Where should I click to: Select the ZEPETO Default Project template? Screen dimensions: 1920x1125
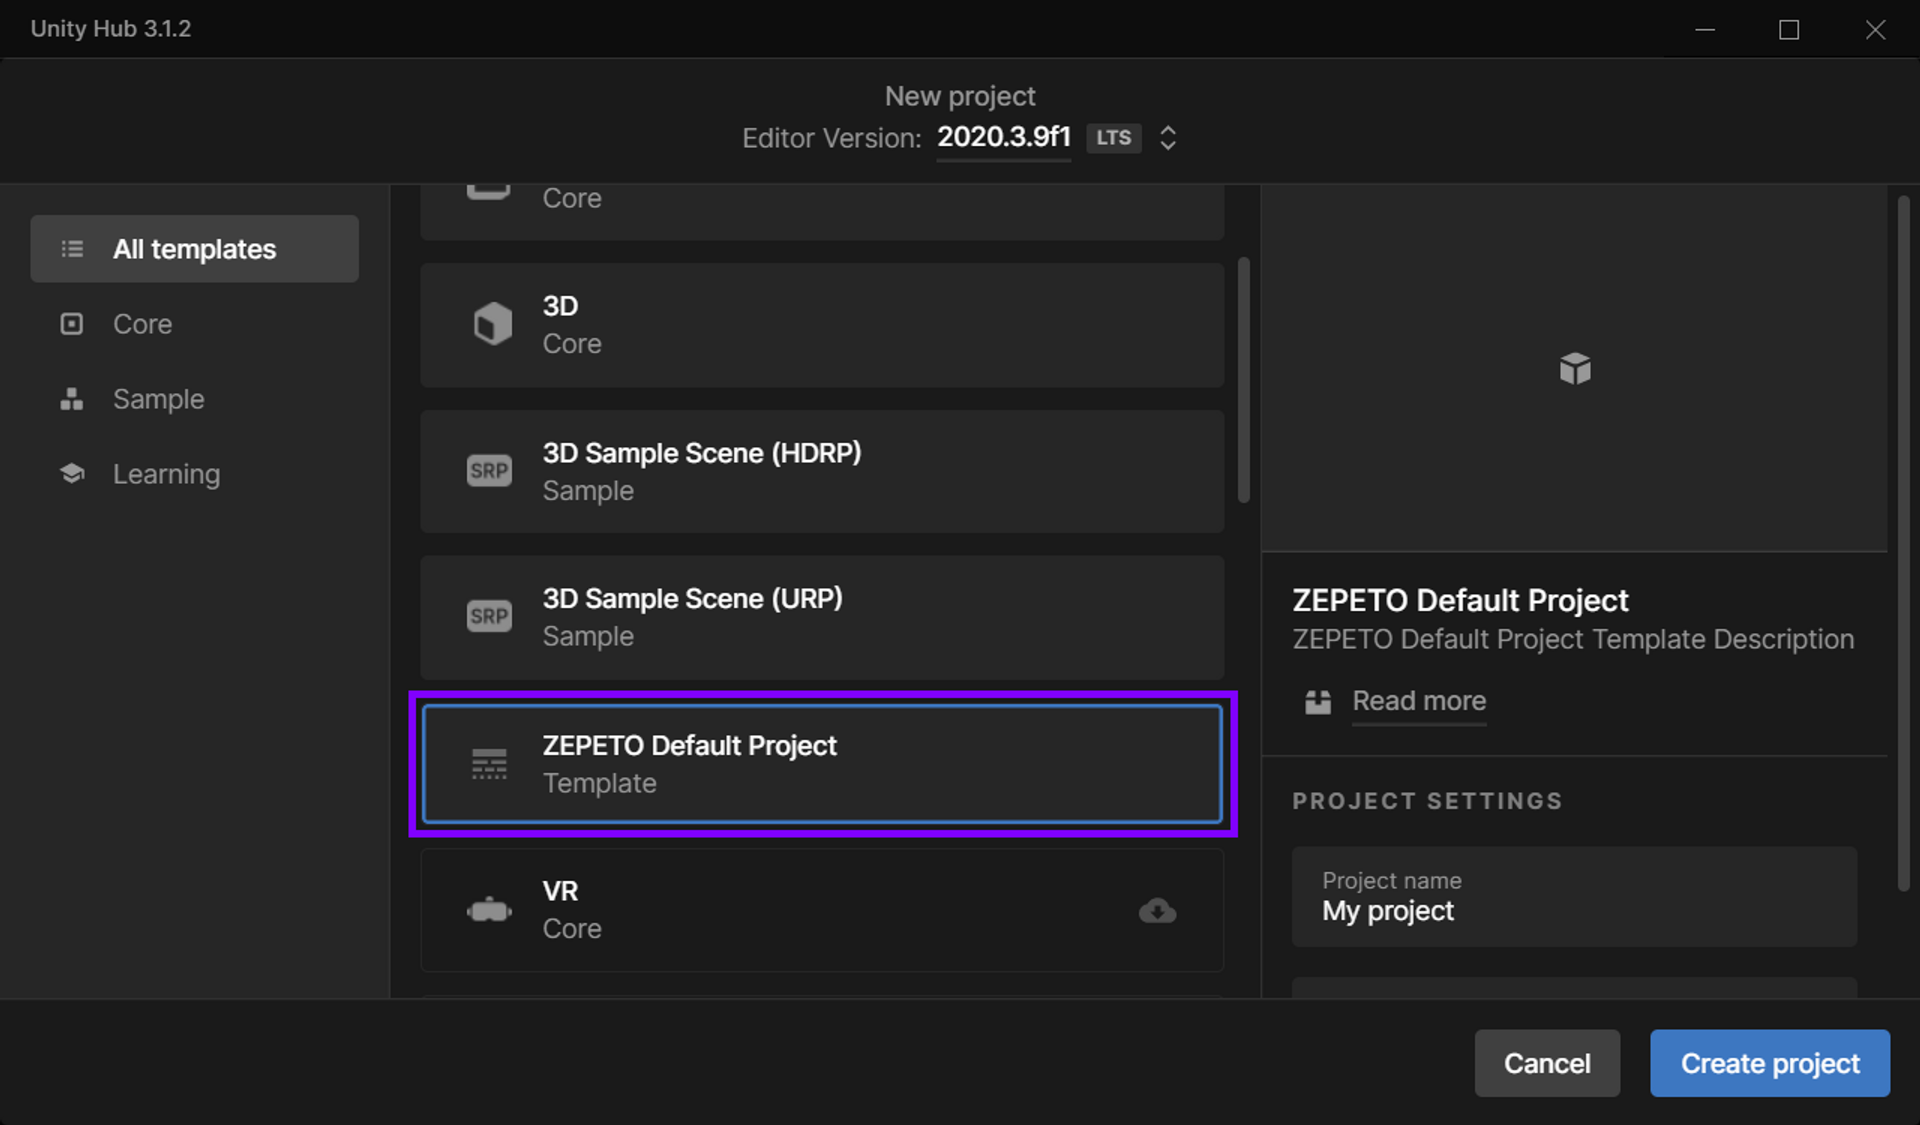pos(822,764)
